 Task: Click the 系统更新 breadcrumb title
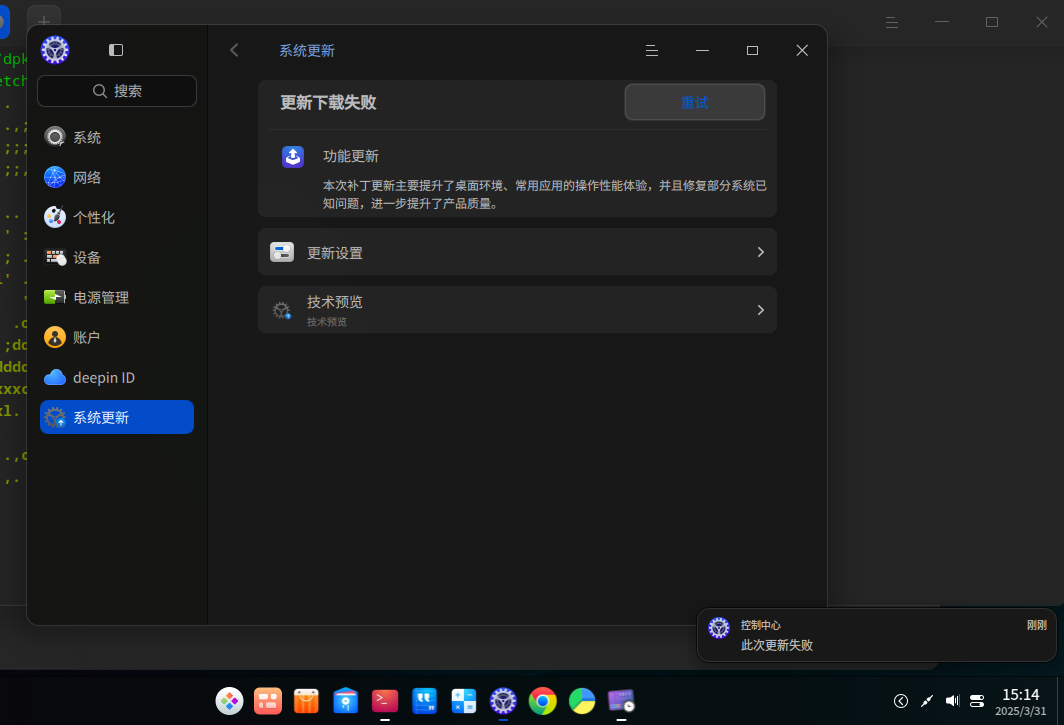coord(307,51)
